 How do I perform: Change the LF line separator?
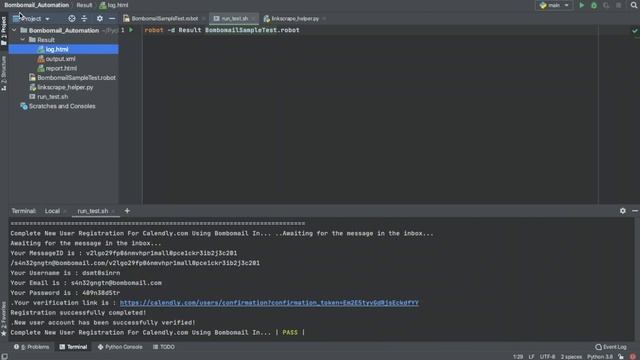(531, 357)
